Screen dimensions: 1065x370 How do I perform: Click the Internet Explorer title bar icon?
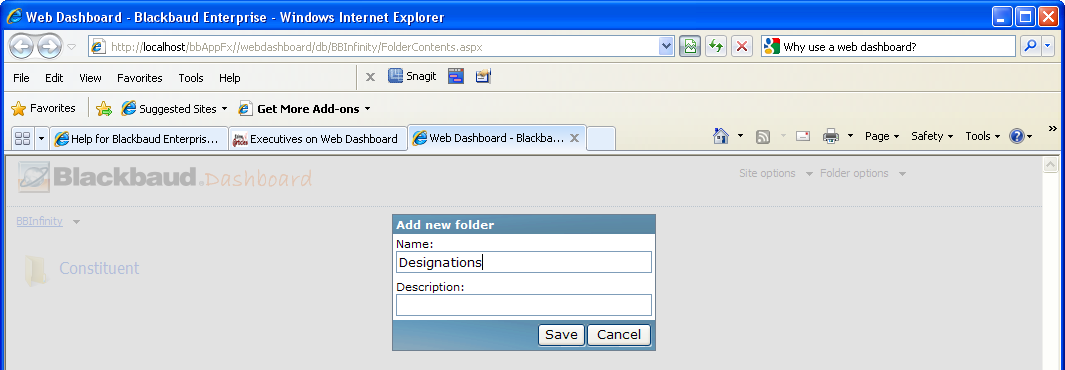coord(13,17)
